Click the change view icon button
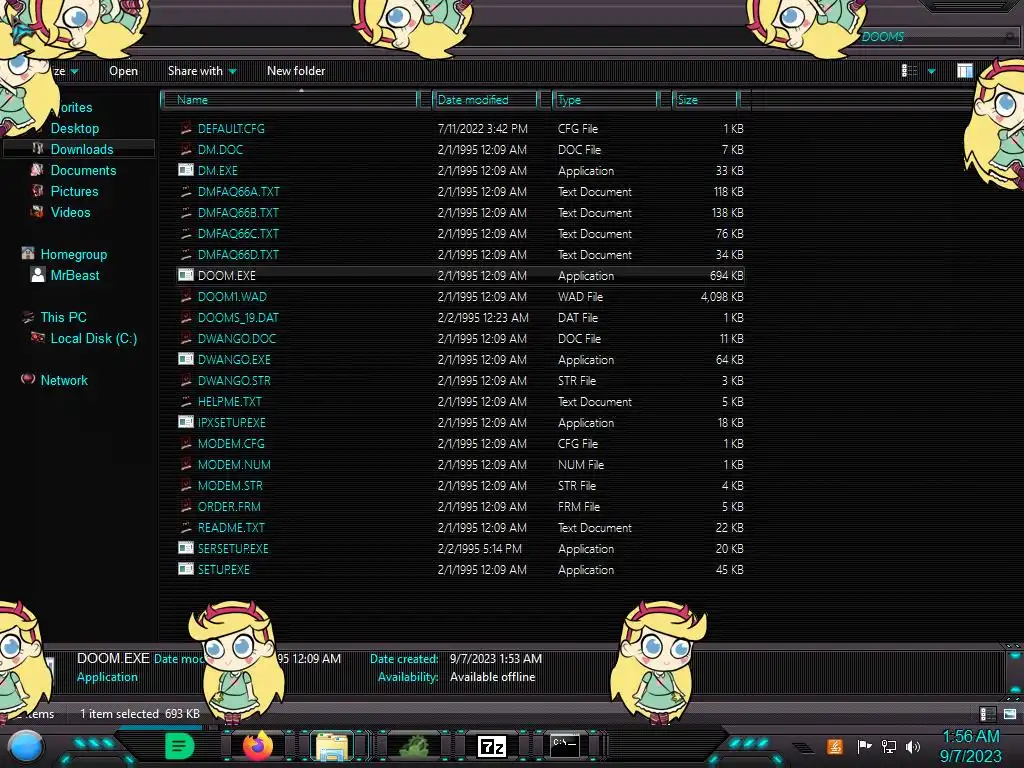Screen dimensions: 1024x768 pos(909,71)
